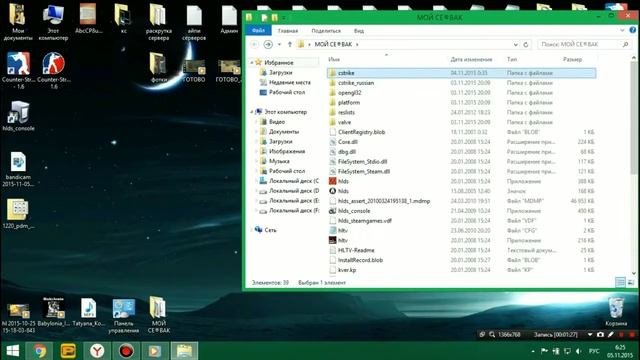
Task: Click the search field in МОЙ СЕРВАК
Action: click(584, 44)
